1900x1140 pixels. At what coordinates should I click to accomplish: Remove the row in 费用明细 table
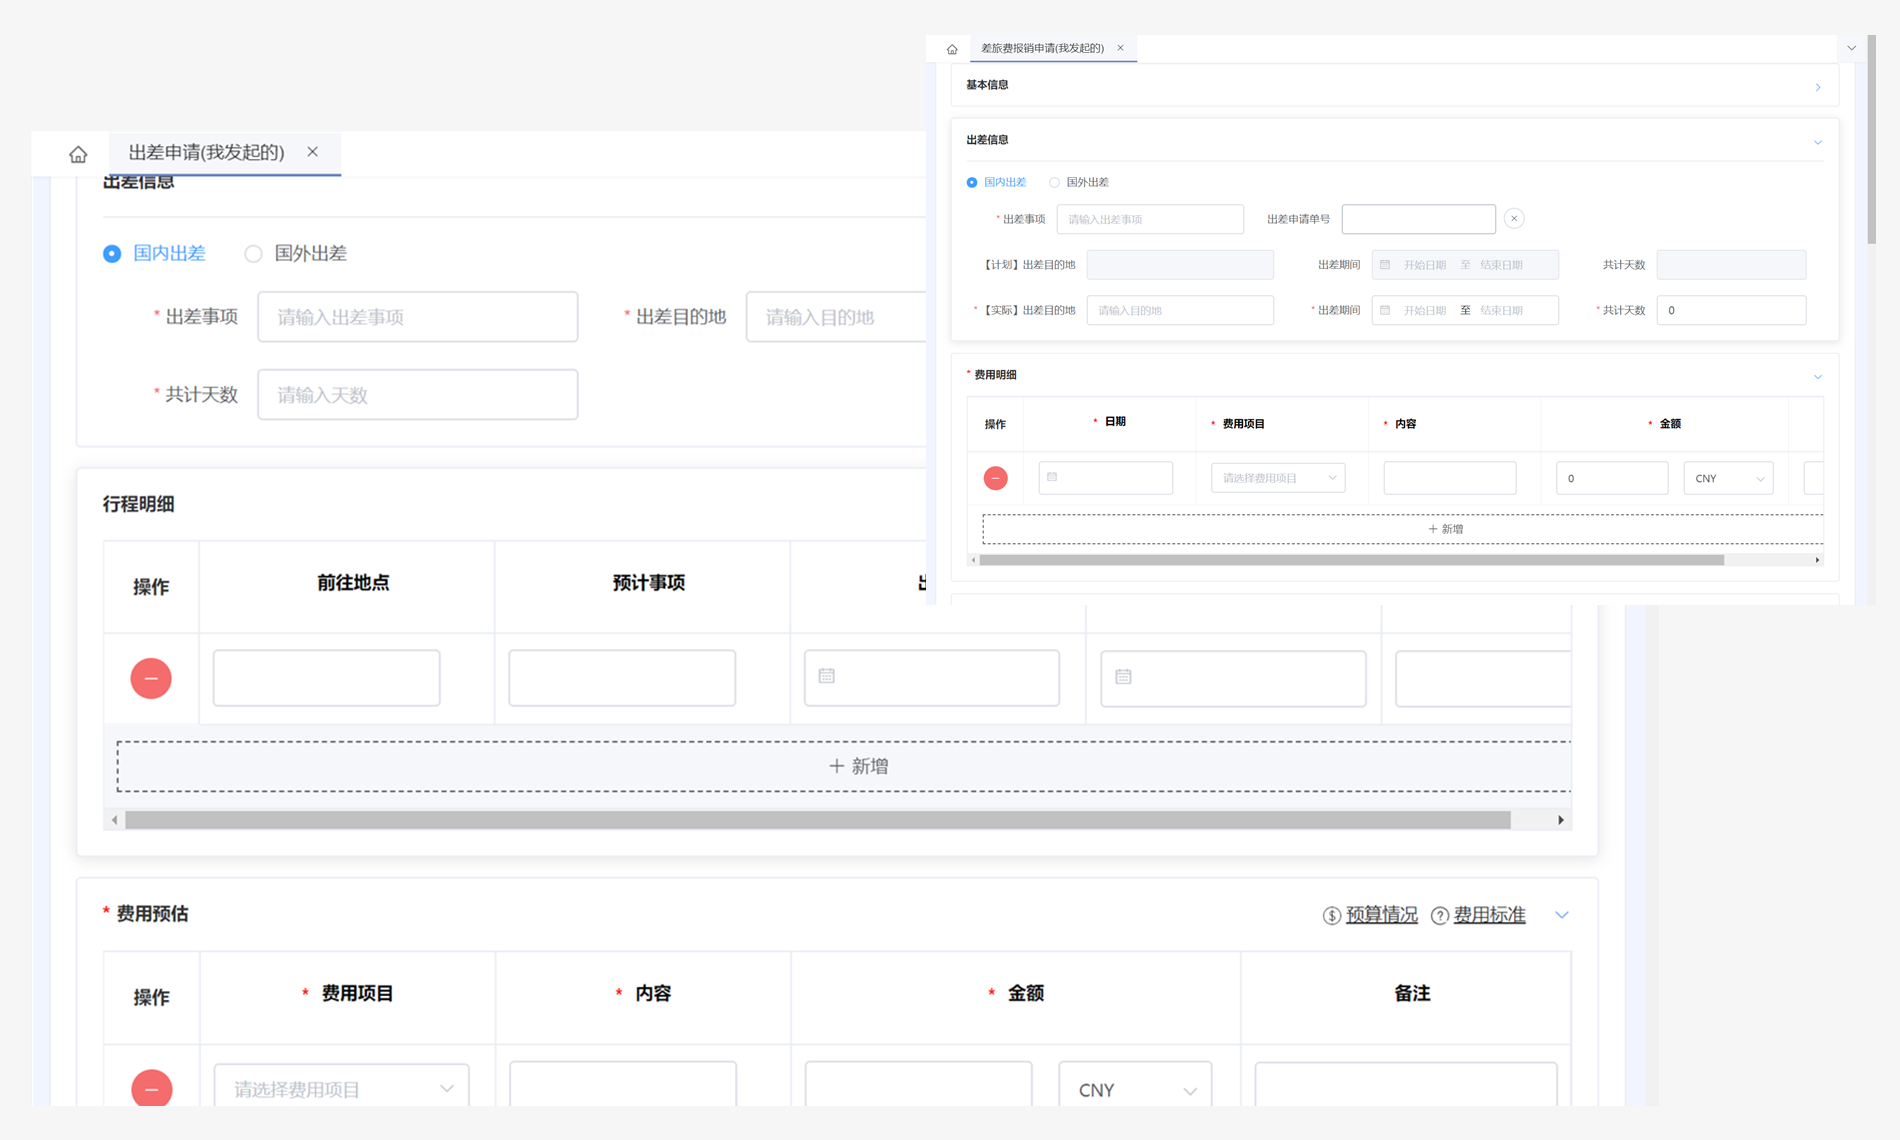pyautogui.click(x=995, y=478)
